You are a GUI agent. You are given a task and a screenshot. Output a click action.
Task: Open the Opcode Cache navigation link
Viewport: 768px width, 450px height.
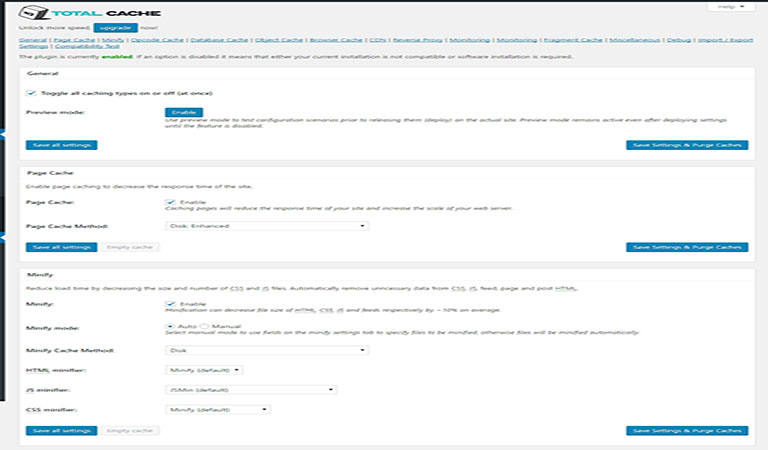point(157,40)
